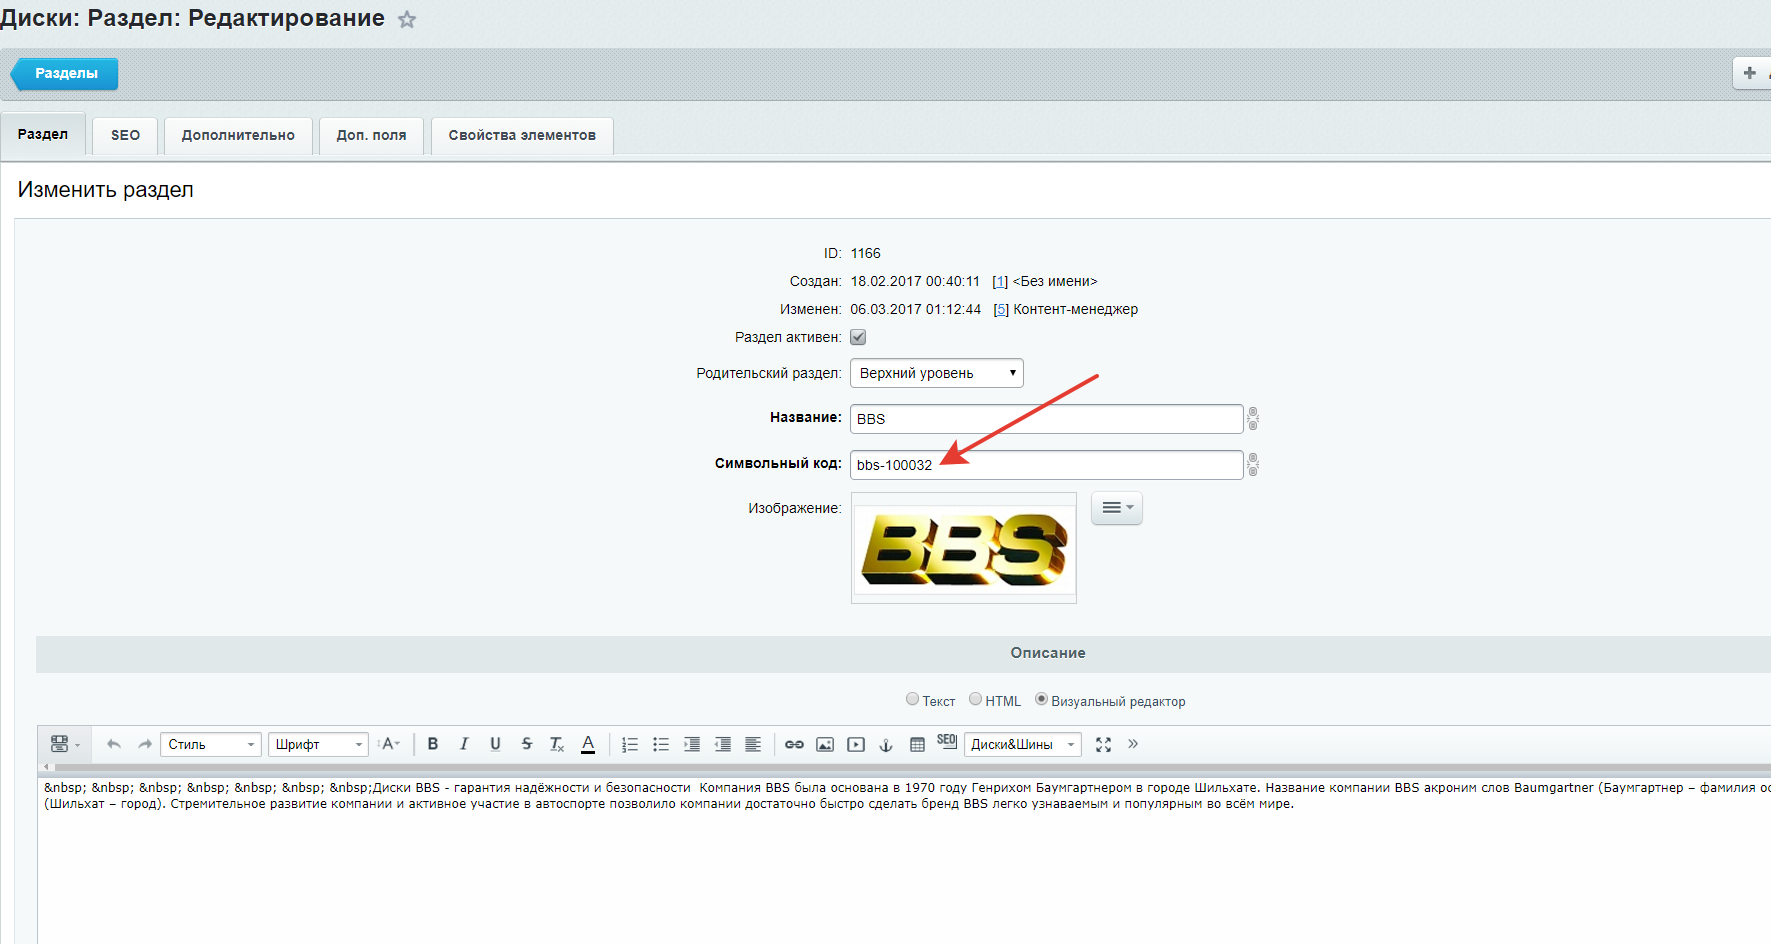Click Описание section header
This screenshot has width=1771, height=944.
[x=1048, y=653]
